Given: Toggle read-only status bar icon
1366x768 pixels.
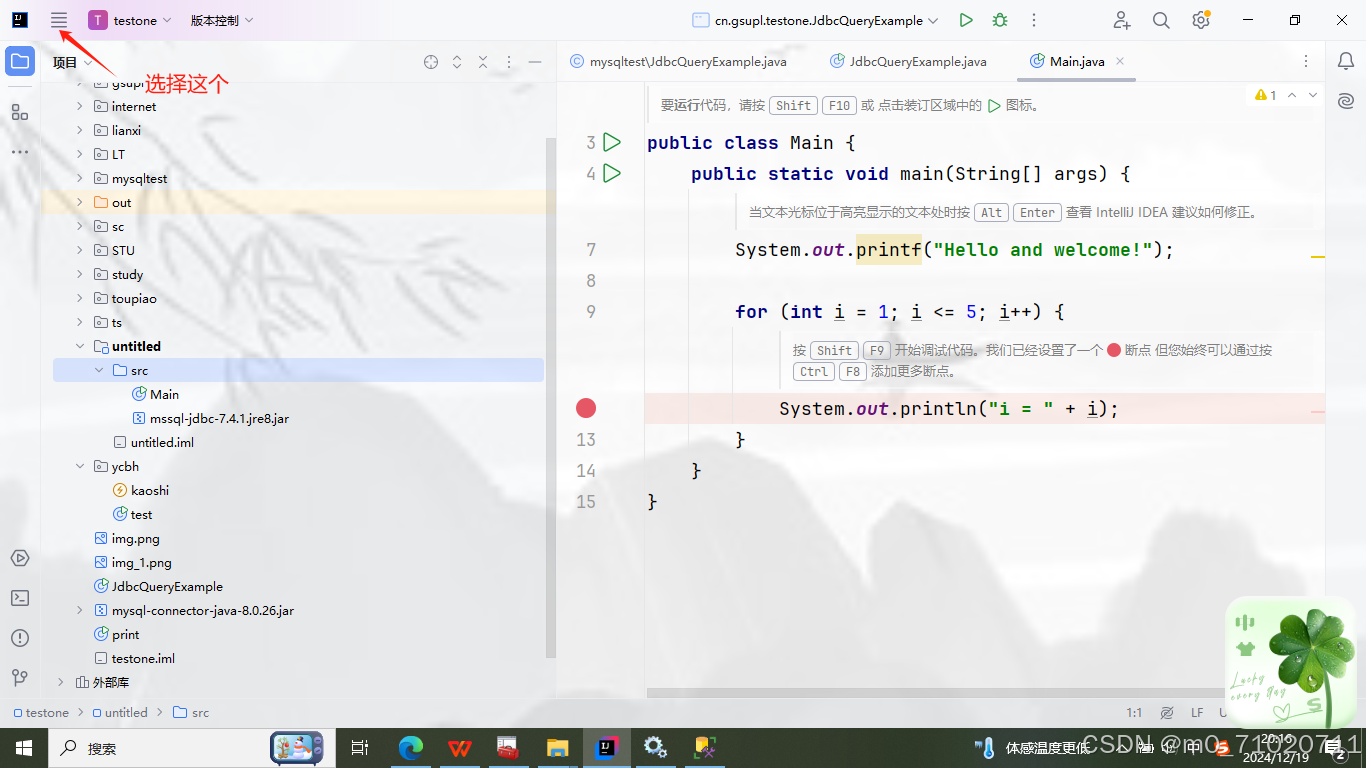Looking at the screenshot, I should (x=1167, y=713).
